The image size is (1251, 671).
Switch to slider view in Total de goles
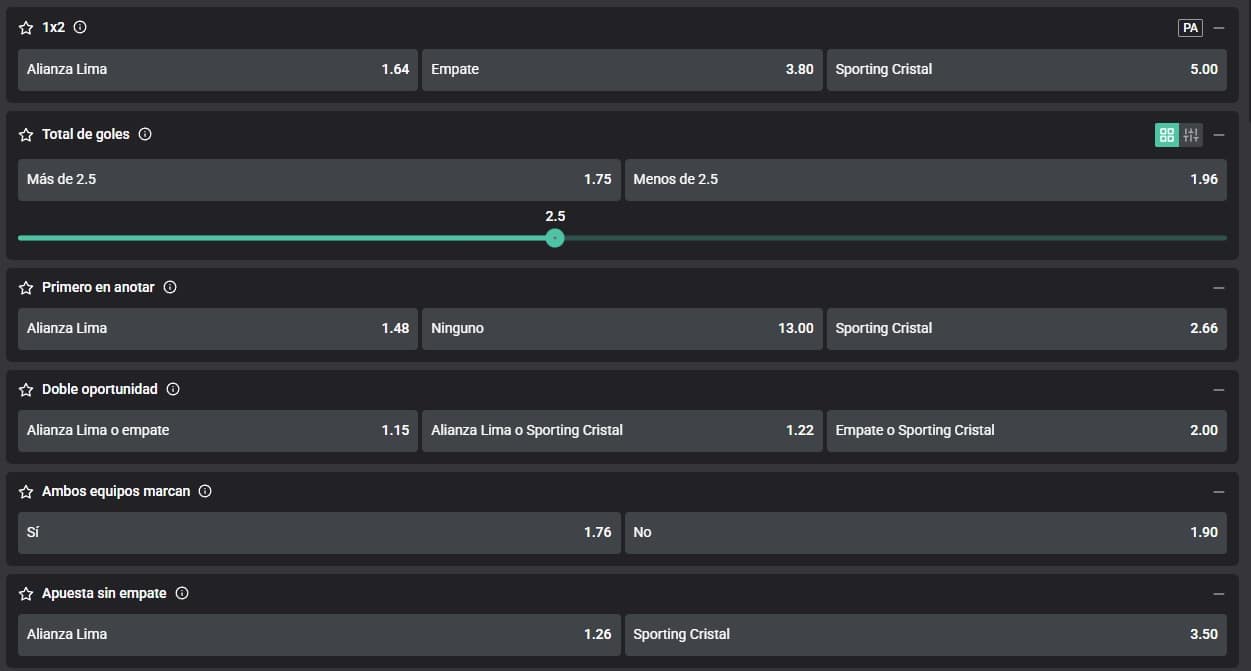pyautogui.click(x=1191, y=135)
